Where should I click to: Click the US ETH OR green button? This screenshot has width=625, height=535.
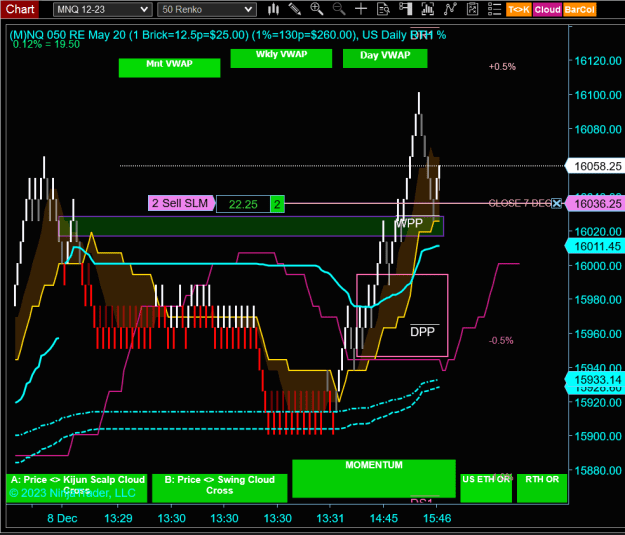[x=486, y=488]
